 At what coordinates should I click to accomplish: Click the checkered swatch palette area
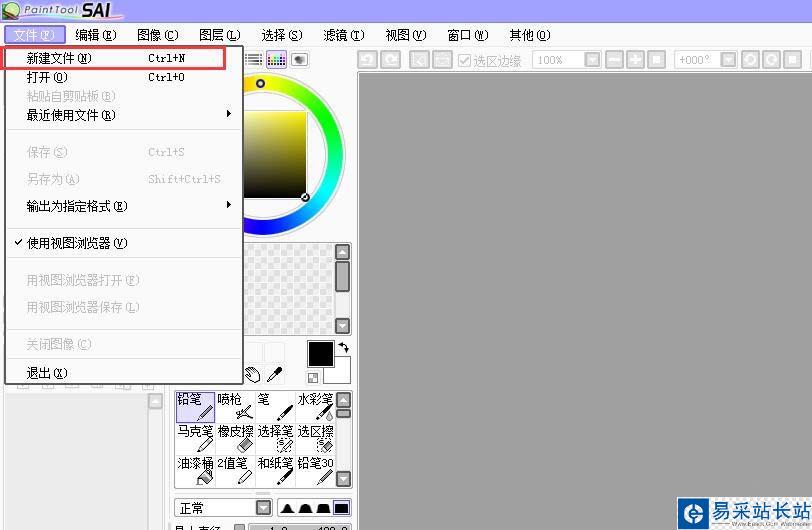(x=289, y=289)
